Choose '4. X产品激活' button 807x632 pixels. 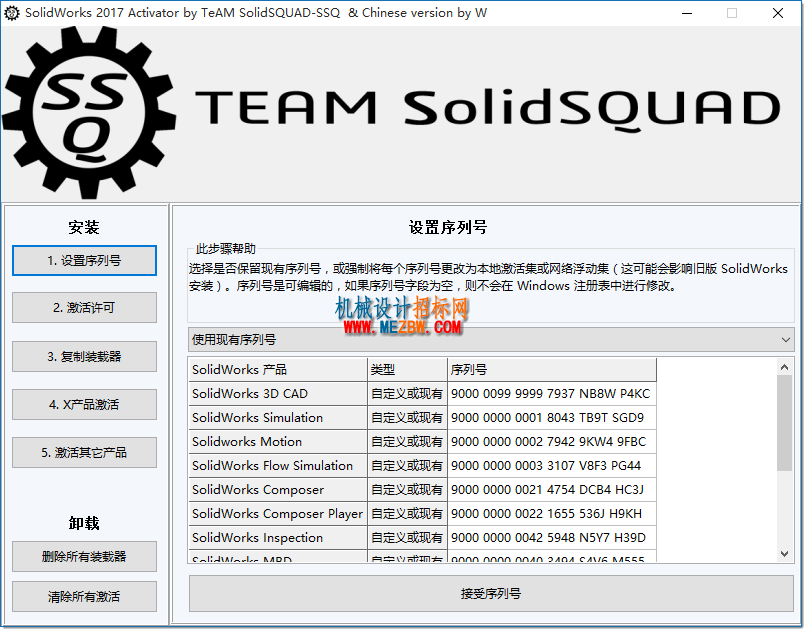tap(84, 405)
